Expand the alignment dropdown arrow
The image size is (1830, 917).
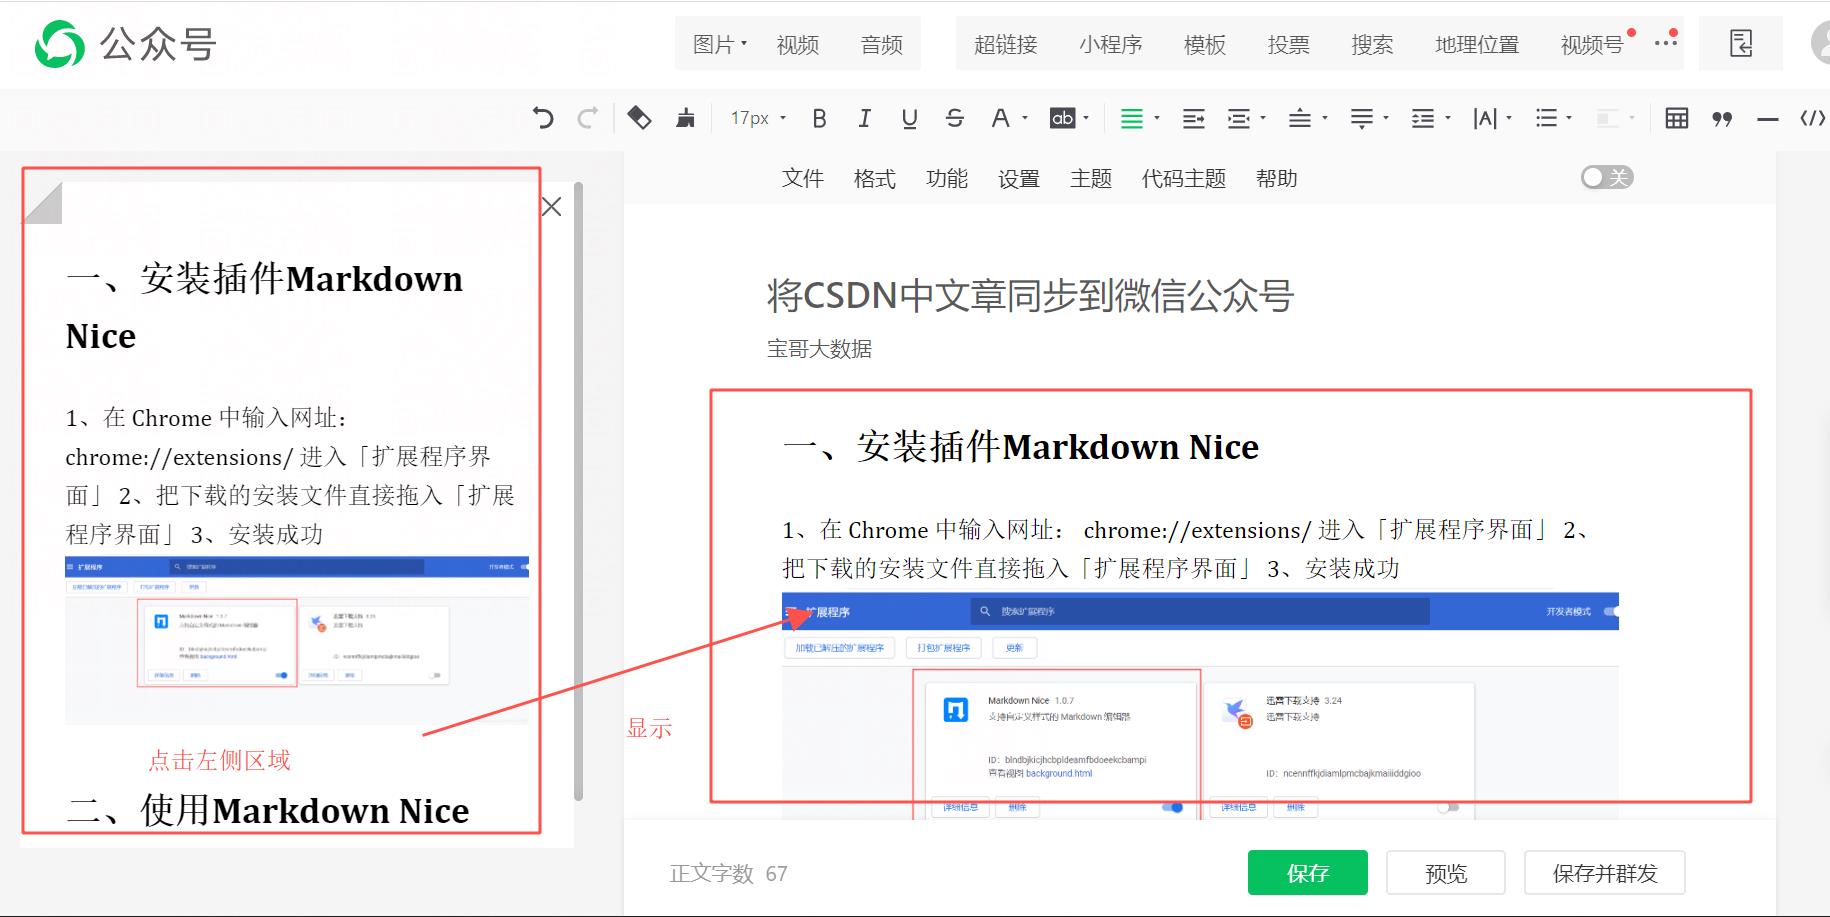tap(1157, 118)
